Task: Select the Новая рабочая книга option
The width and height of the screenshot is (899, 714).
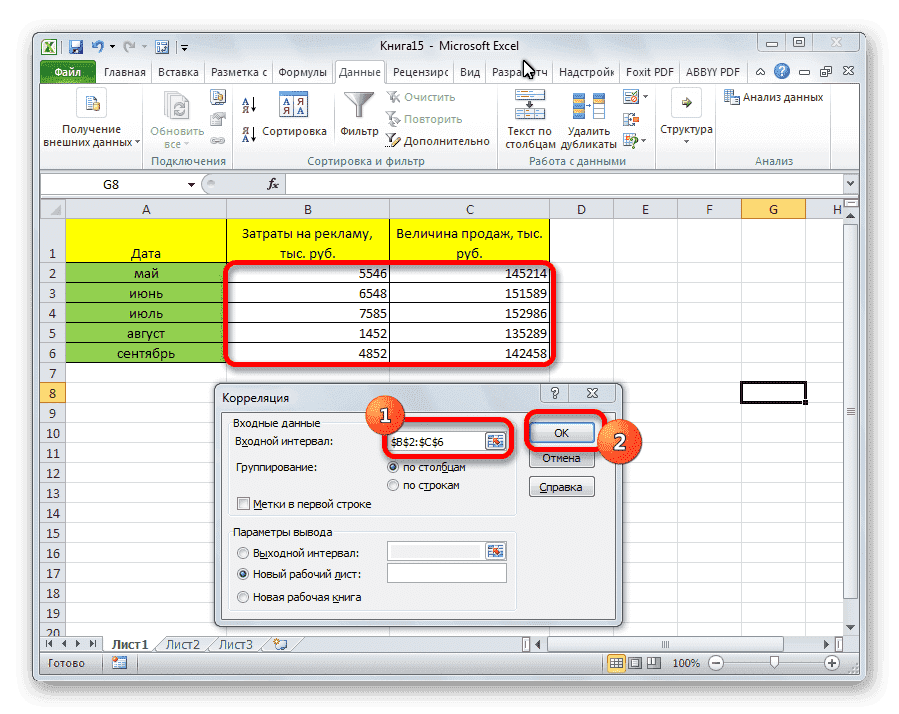Action: click(243, 597)
